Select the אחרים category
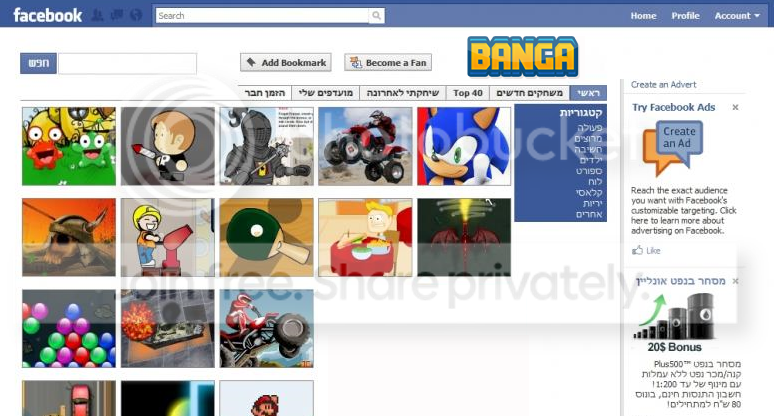The image size is (774, 416). pos(589,214)
